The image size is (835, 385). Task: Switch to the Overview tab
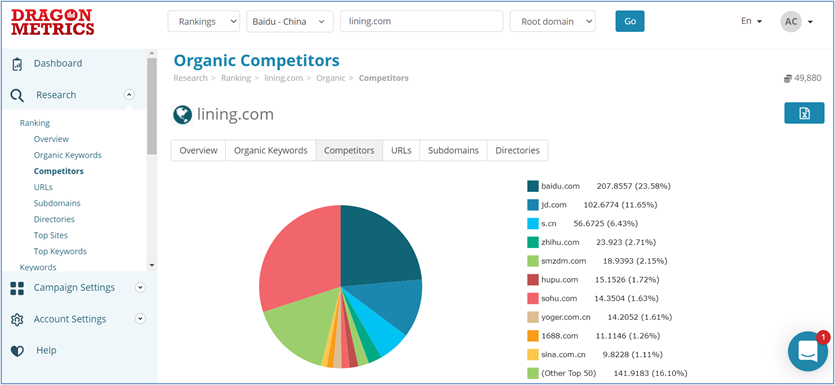(198, 151)
